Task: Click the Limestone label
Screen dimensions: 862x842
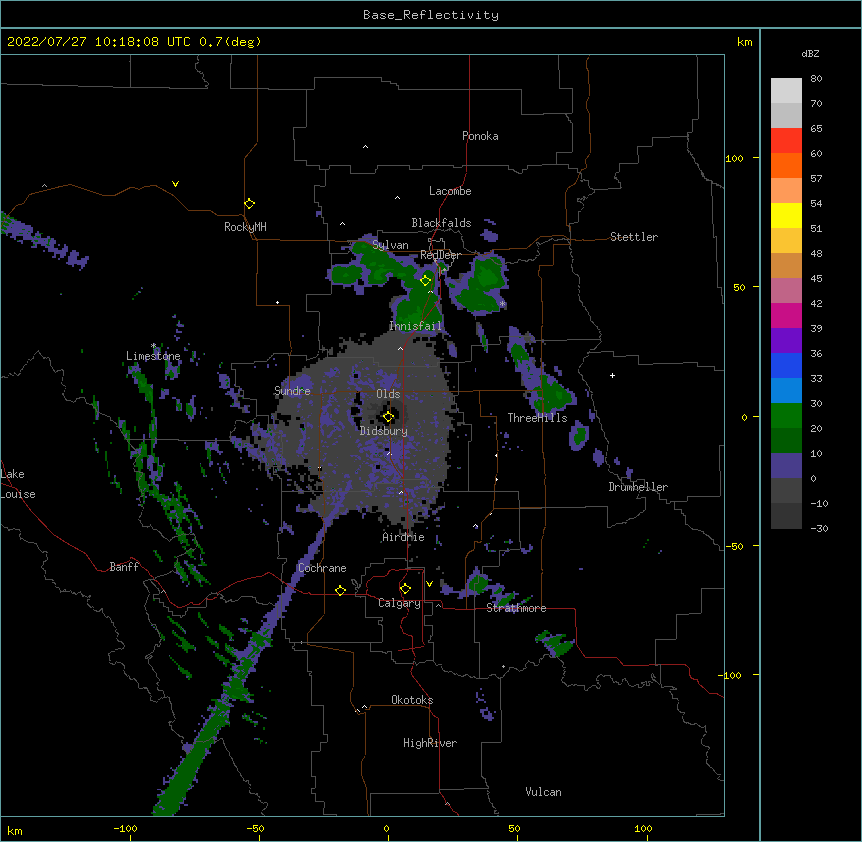Action: click(153, 356)
